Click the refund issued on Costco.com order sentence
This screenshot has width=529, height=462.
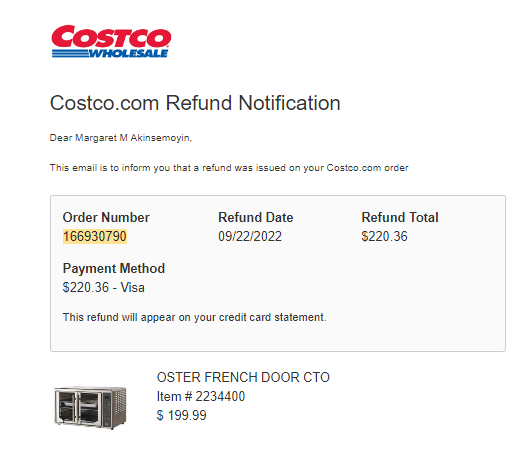(229, 168)
